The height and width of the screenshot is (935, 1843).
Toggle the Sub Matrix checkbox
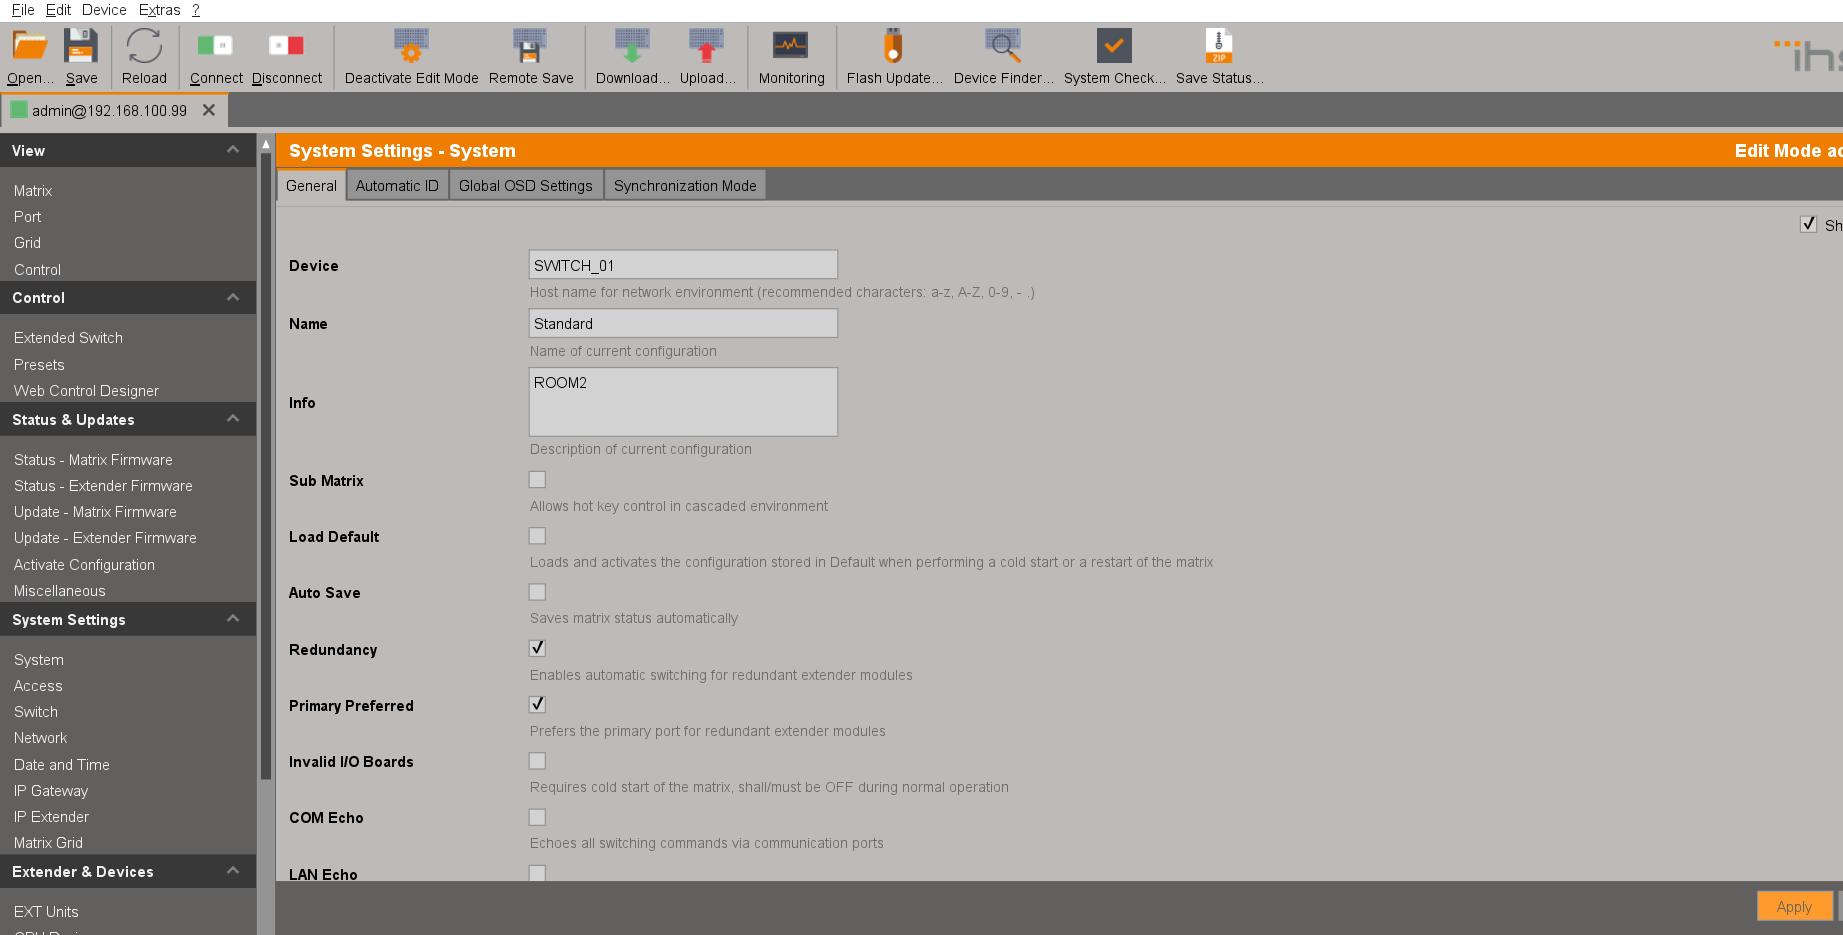point(537,480)
